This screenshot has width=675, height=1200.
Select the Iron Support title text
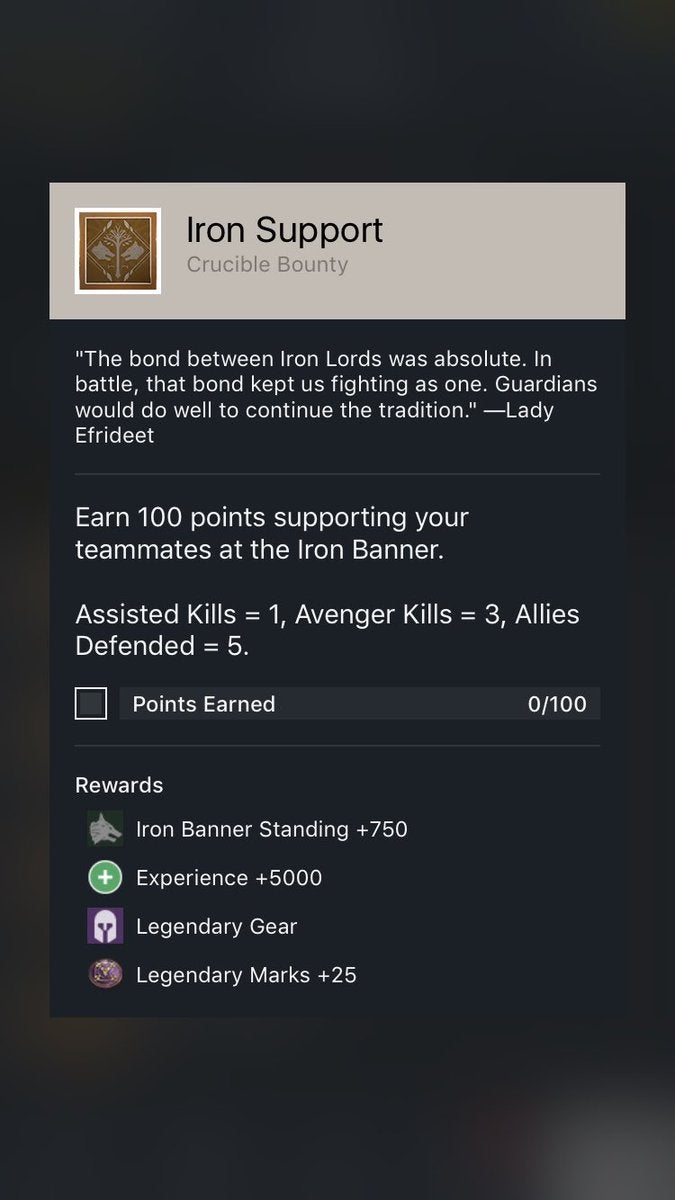coord(284,230)
